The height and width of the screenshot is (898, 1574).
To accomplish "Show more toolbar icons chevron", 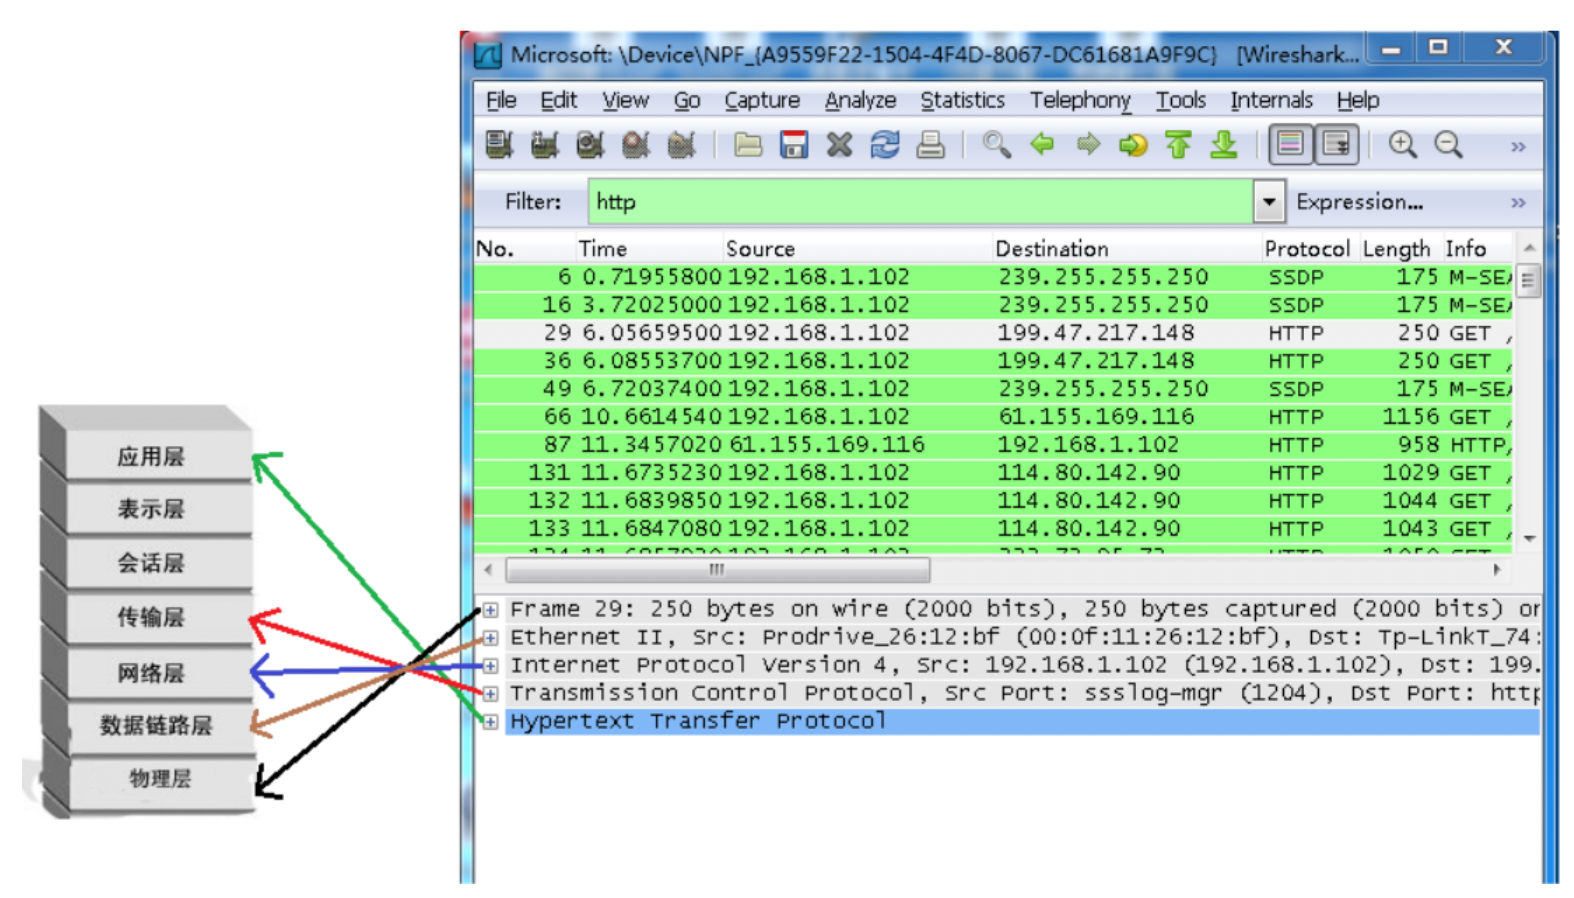I will click(x=1518, y=147).
